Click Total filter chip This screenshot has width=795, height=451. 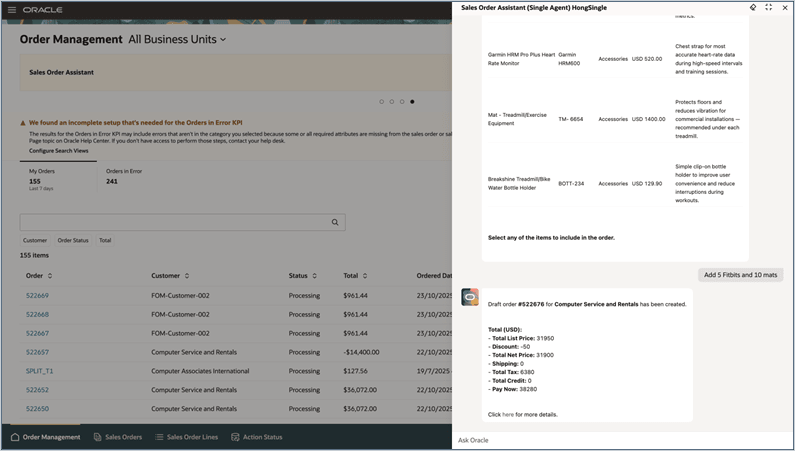tap(105, 240)
